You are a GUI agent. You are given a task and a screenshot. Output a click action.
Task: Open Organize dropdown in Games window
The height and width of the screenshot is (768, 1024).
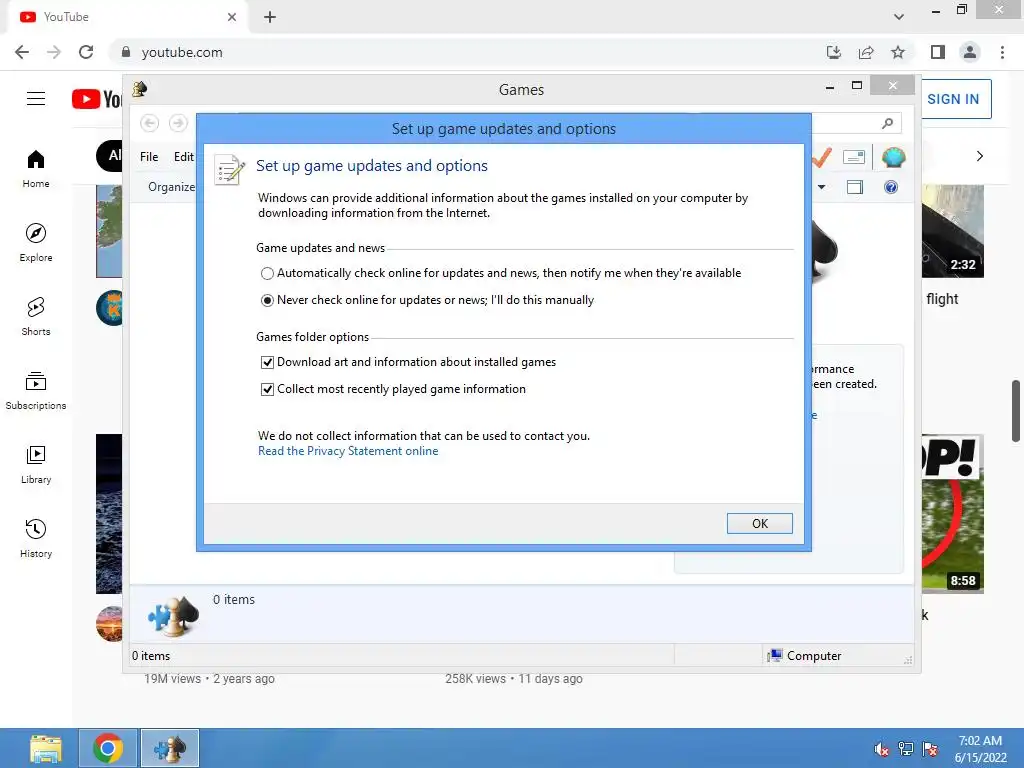[171, 187]
